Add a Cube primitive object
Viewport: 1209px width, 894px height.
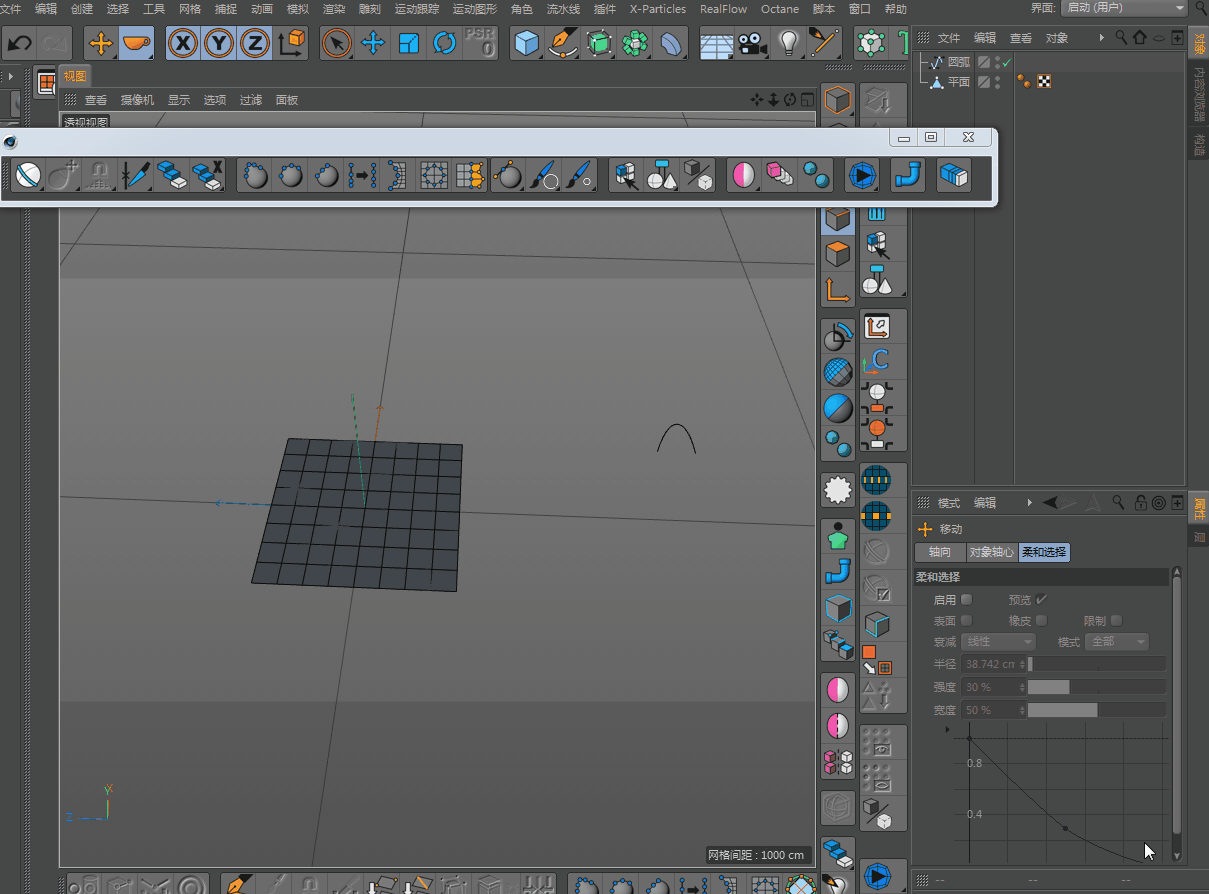point(527,43)
